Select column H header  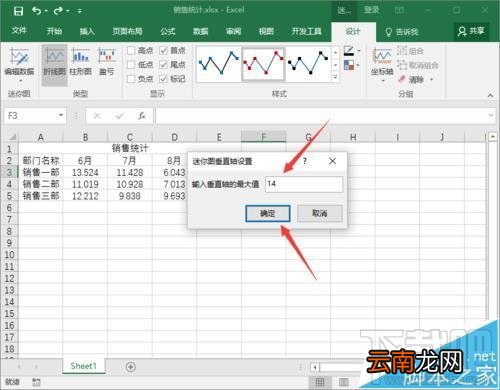353,137
